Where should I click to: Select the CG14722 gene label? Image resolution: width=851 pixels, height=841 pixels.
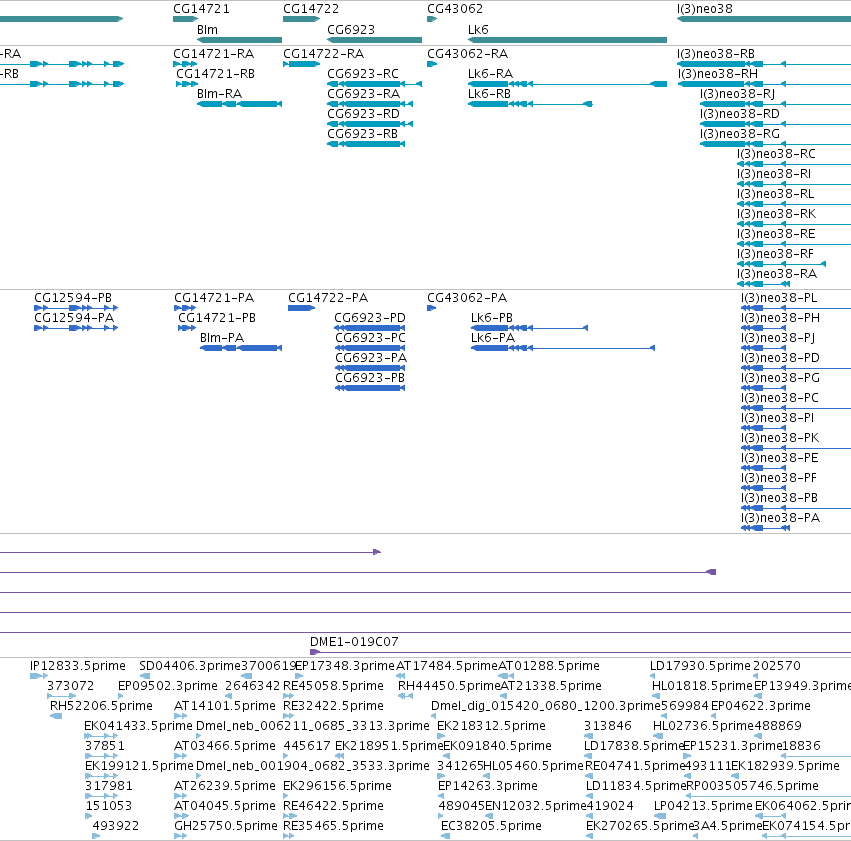pyautogui.click(x=311, y=9)
